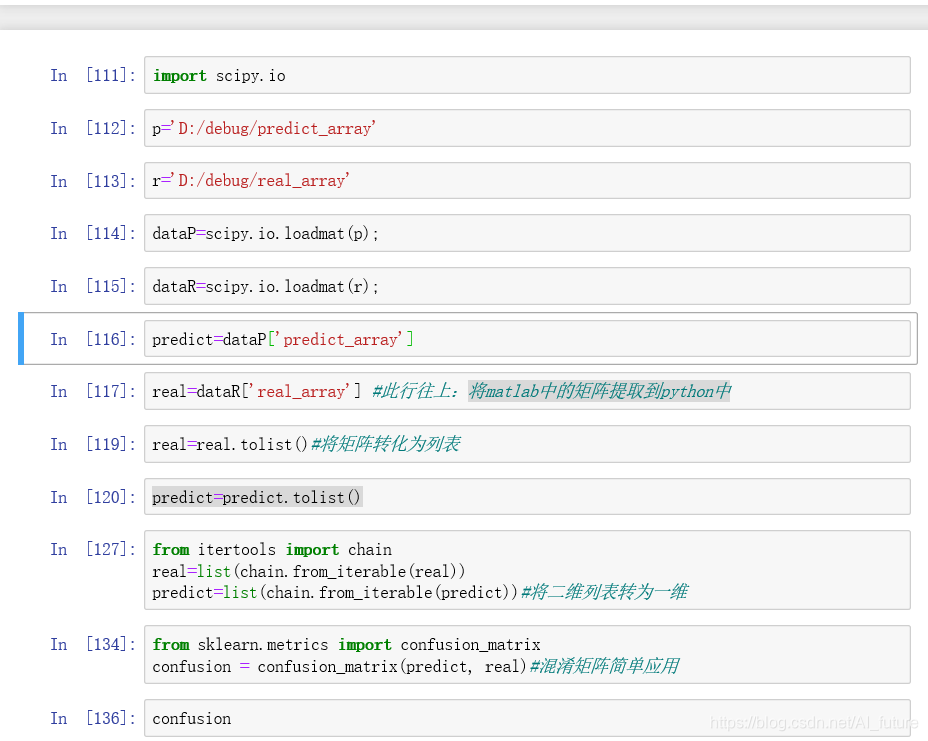Click the itertools chain import cell
The width and height of the screenshot is (928, 741).
click(527, 571)
